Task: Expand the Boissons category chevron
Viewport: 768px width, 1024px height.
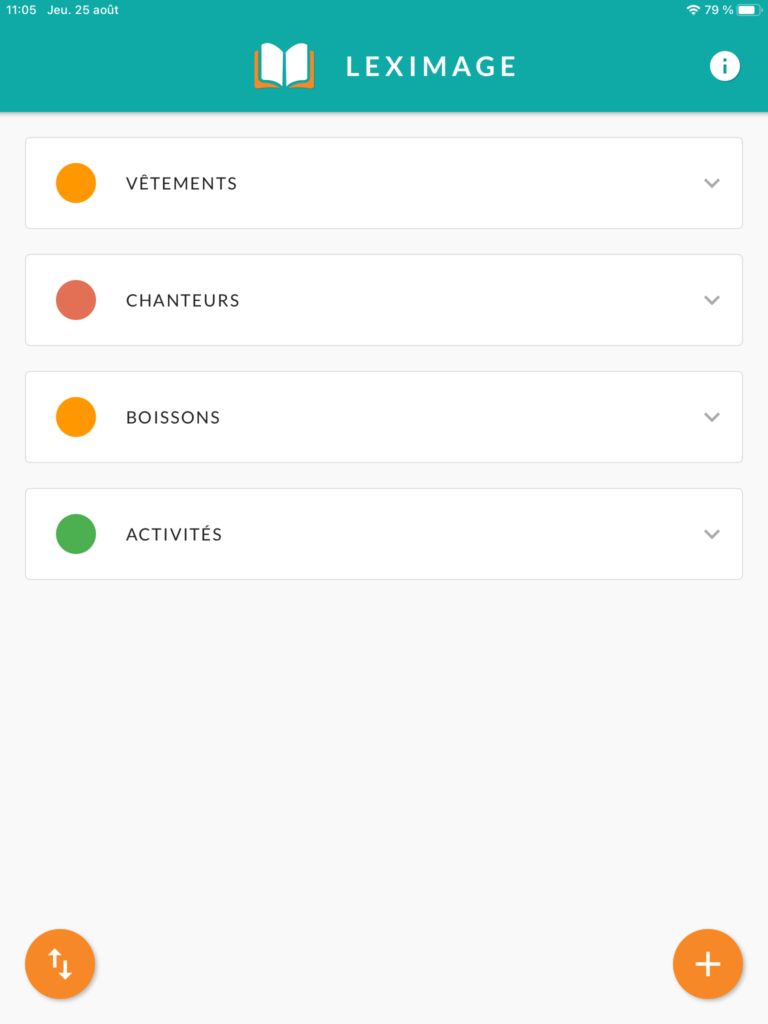Action: [x=712, y=417]
